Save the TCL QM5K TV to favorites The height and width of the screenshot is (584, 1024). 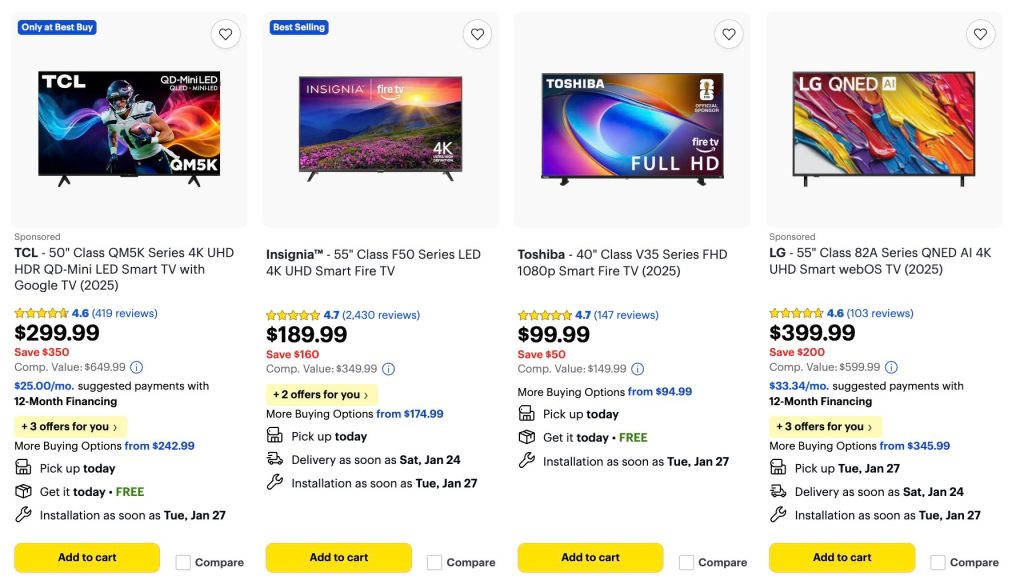click(226, 34)
